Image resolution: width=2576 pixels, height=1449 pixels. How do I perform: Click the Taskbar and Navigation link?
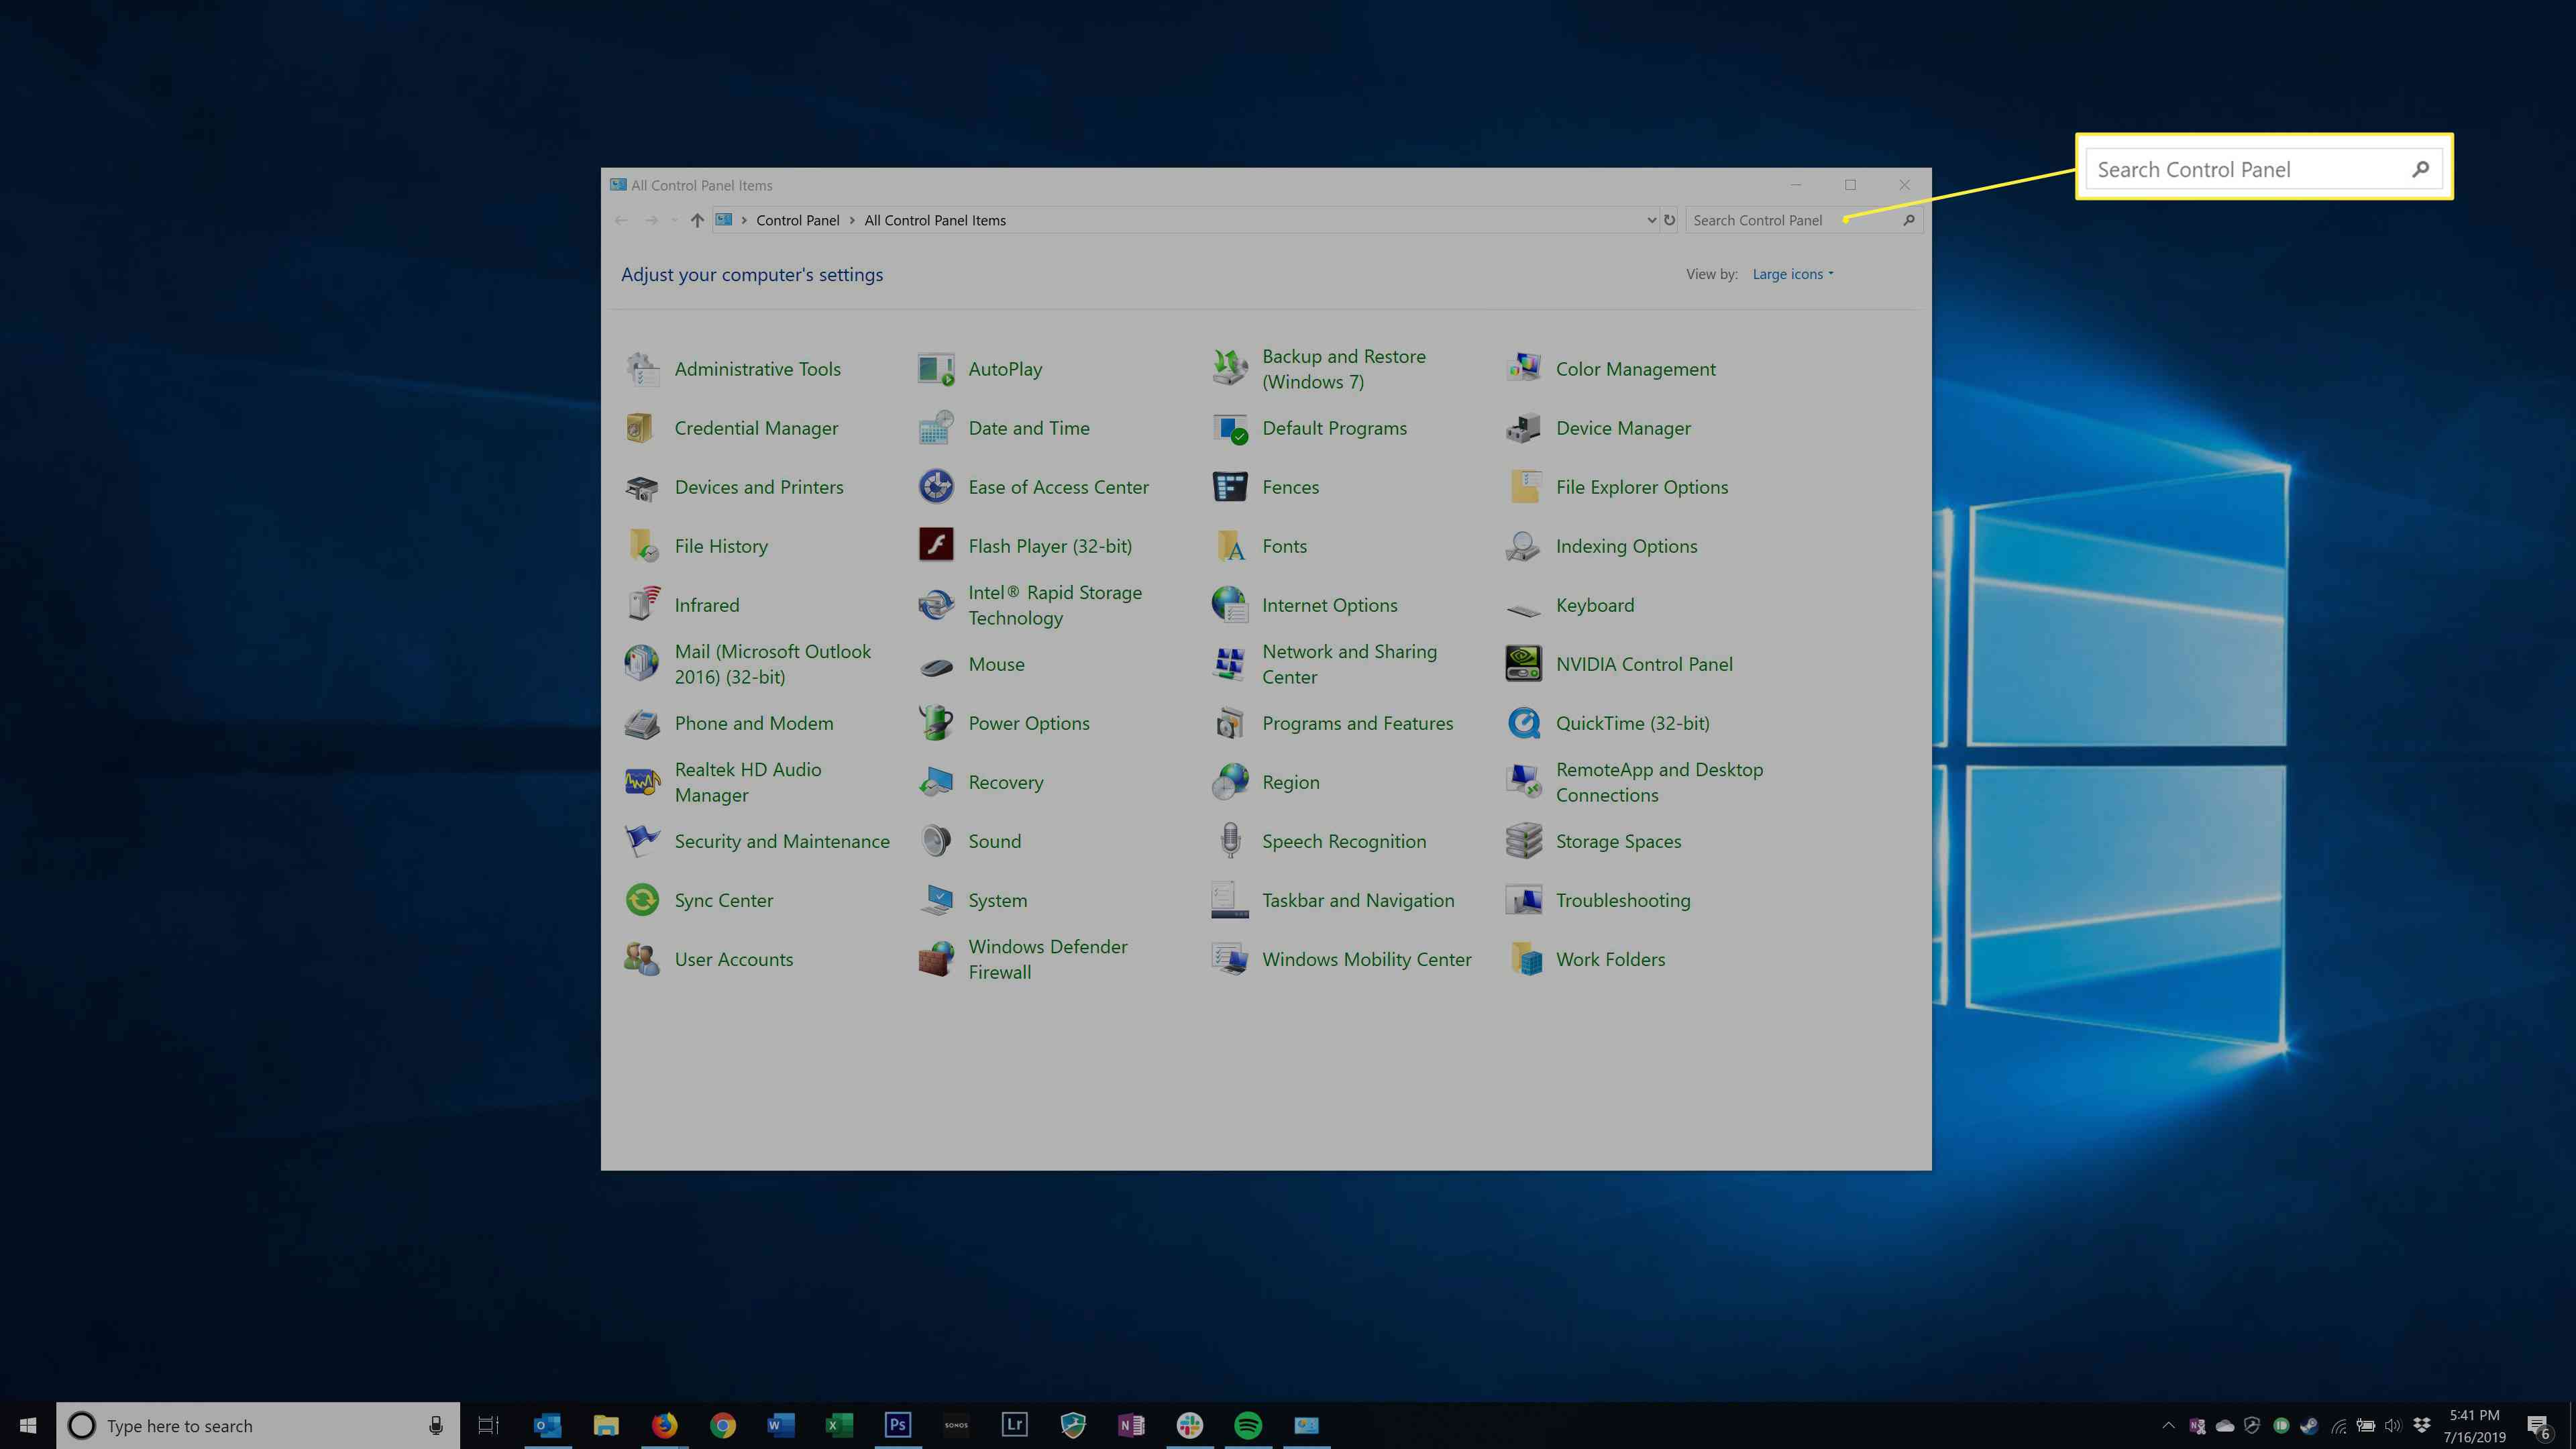[1357, 900]
